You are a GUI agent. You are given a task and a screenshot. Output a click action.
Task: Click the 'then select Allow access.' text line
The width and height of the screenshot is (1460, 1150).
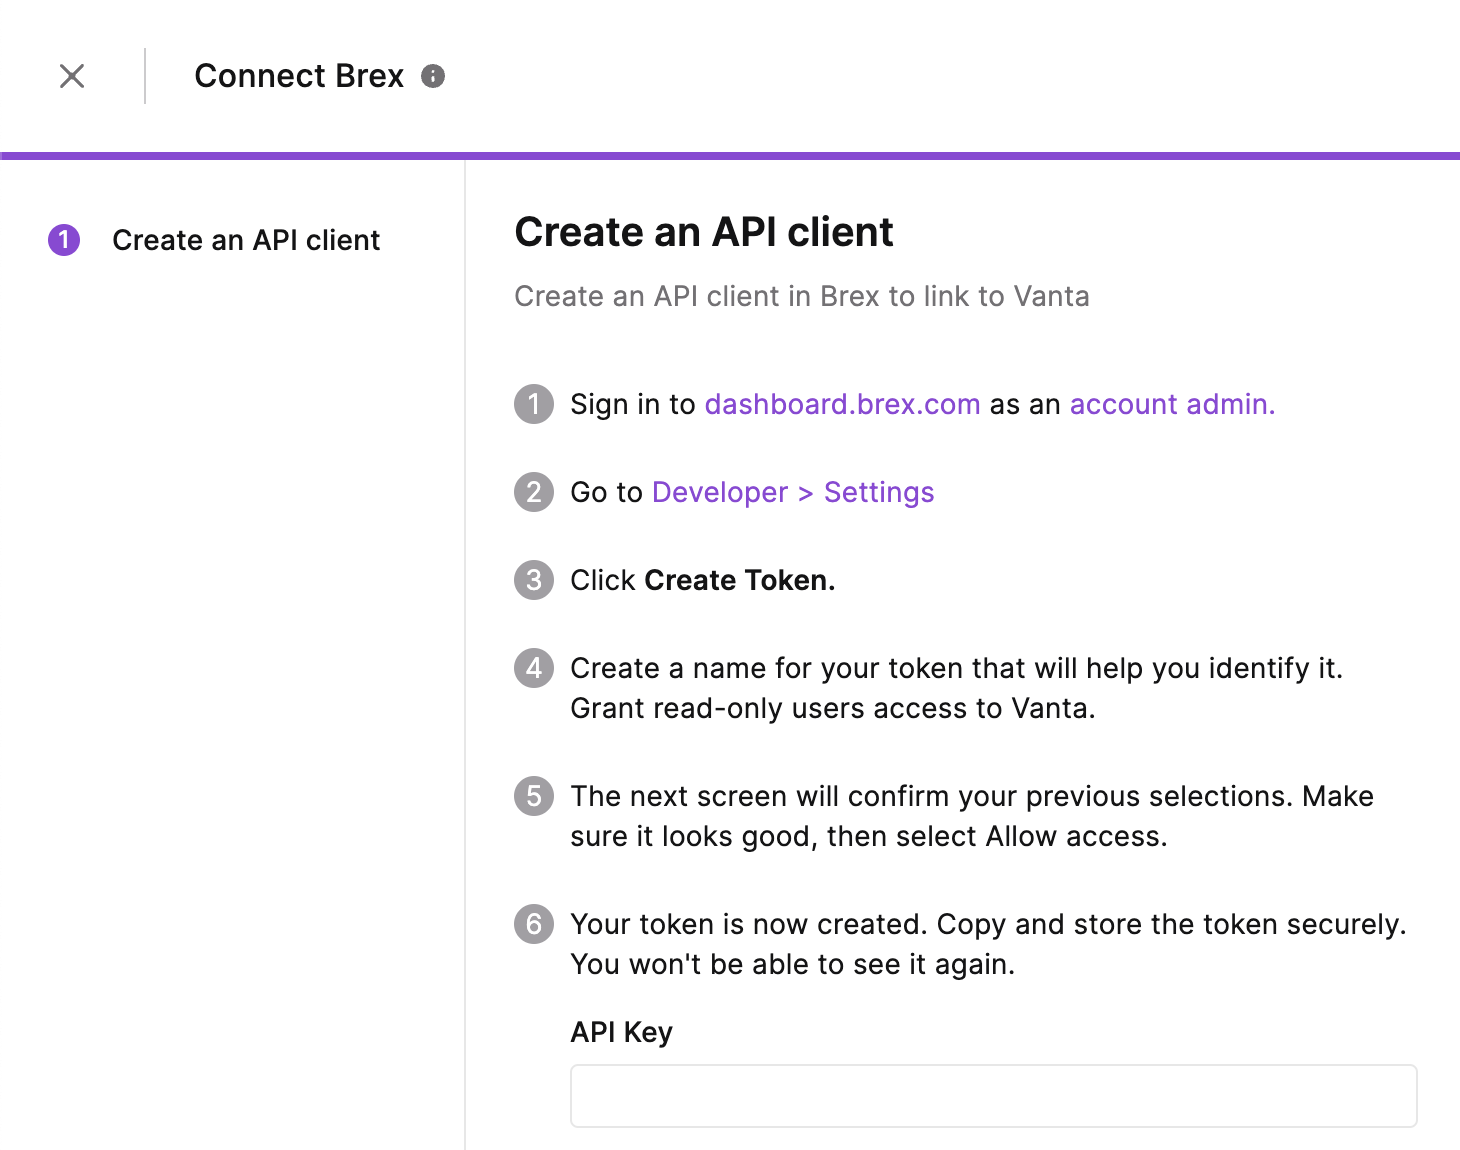coord(869,836)
